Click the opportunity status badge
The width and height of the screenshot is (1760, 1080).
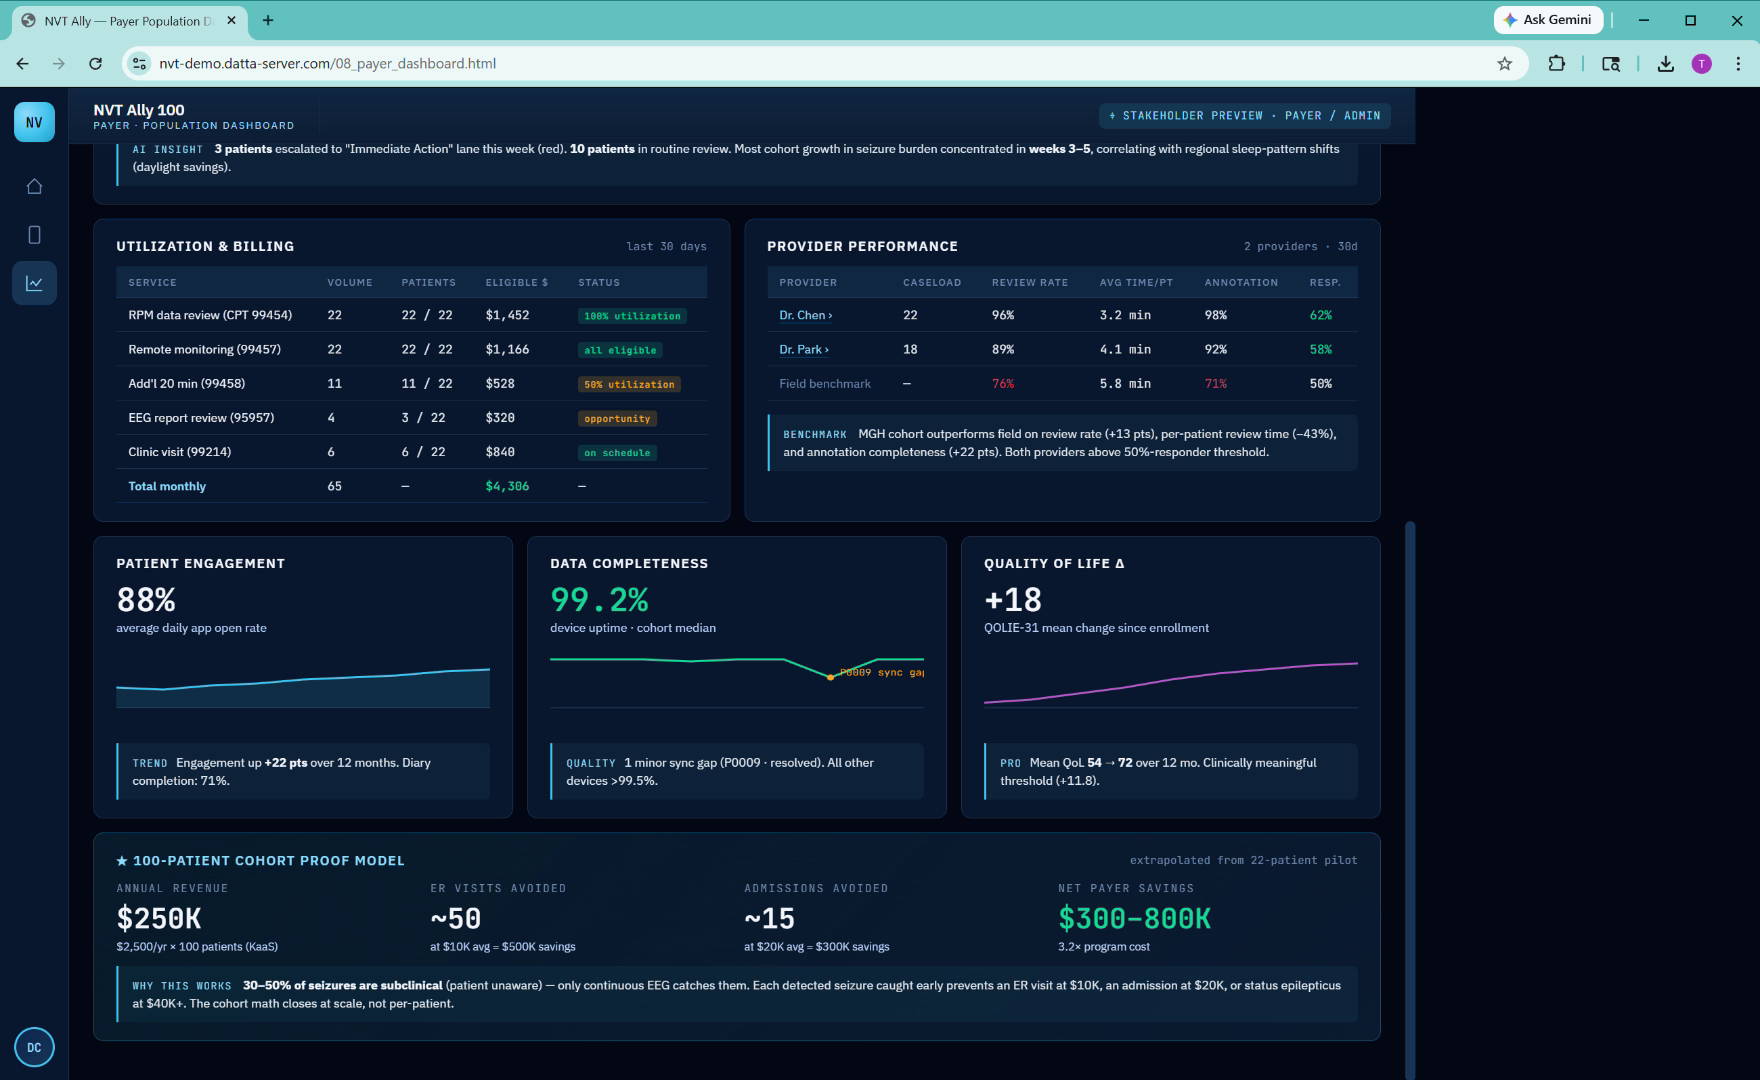coord(617,419)
